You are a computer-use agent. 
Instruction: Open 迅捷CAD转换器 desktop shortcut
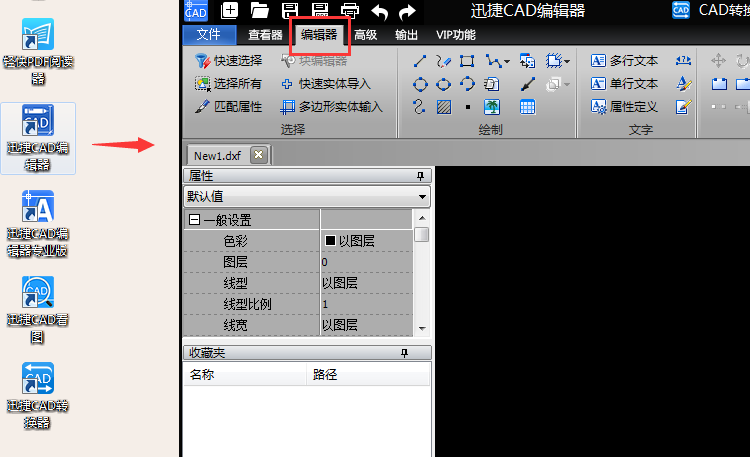tap(38, 396)
